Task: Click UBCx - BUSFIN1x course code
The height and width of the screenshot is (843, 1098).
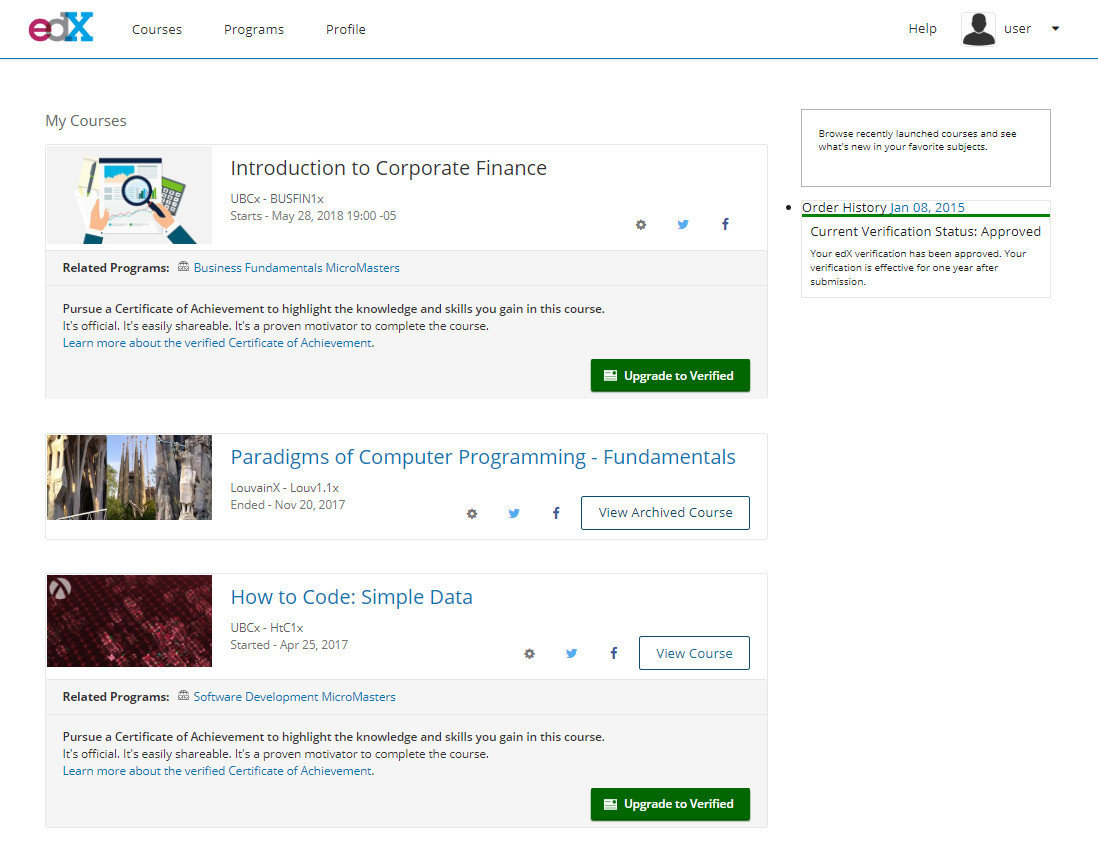Action: click(277, 199)
